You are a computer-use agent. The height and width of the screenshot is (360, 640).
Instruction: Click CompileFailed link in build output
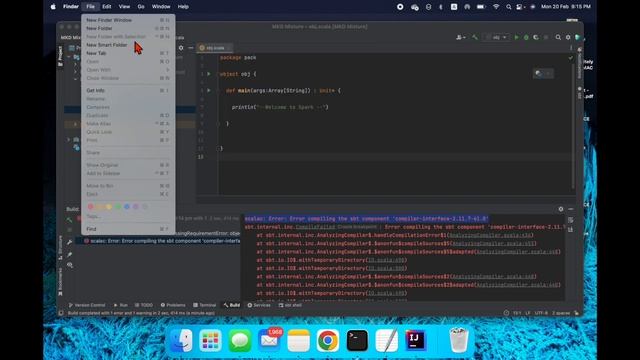click(x=315, y=227)
